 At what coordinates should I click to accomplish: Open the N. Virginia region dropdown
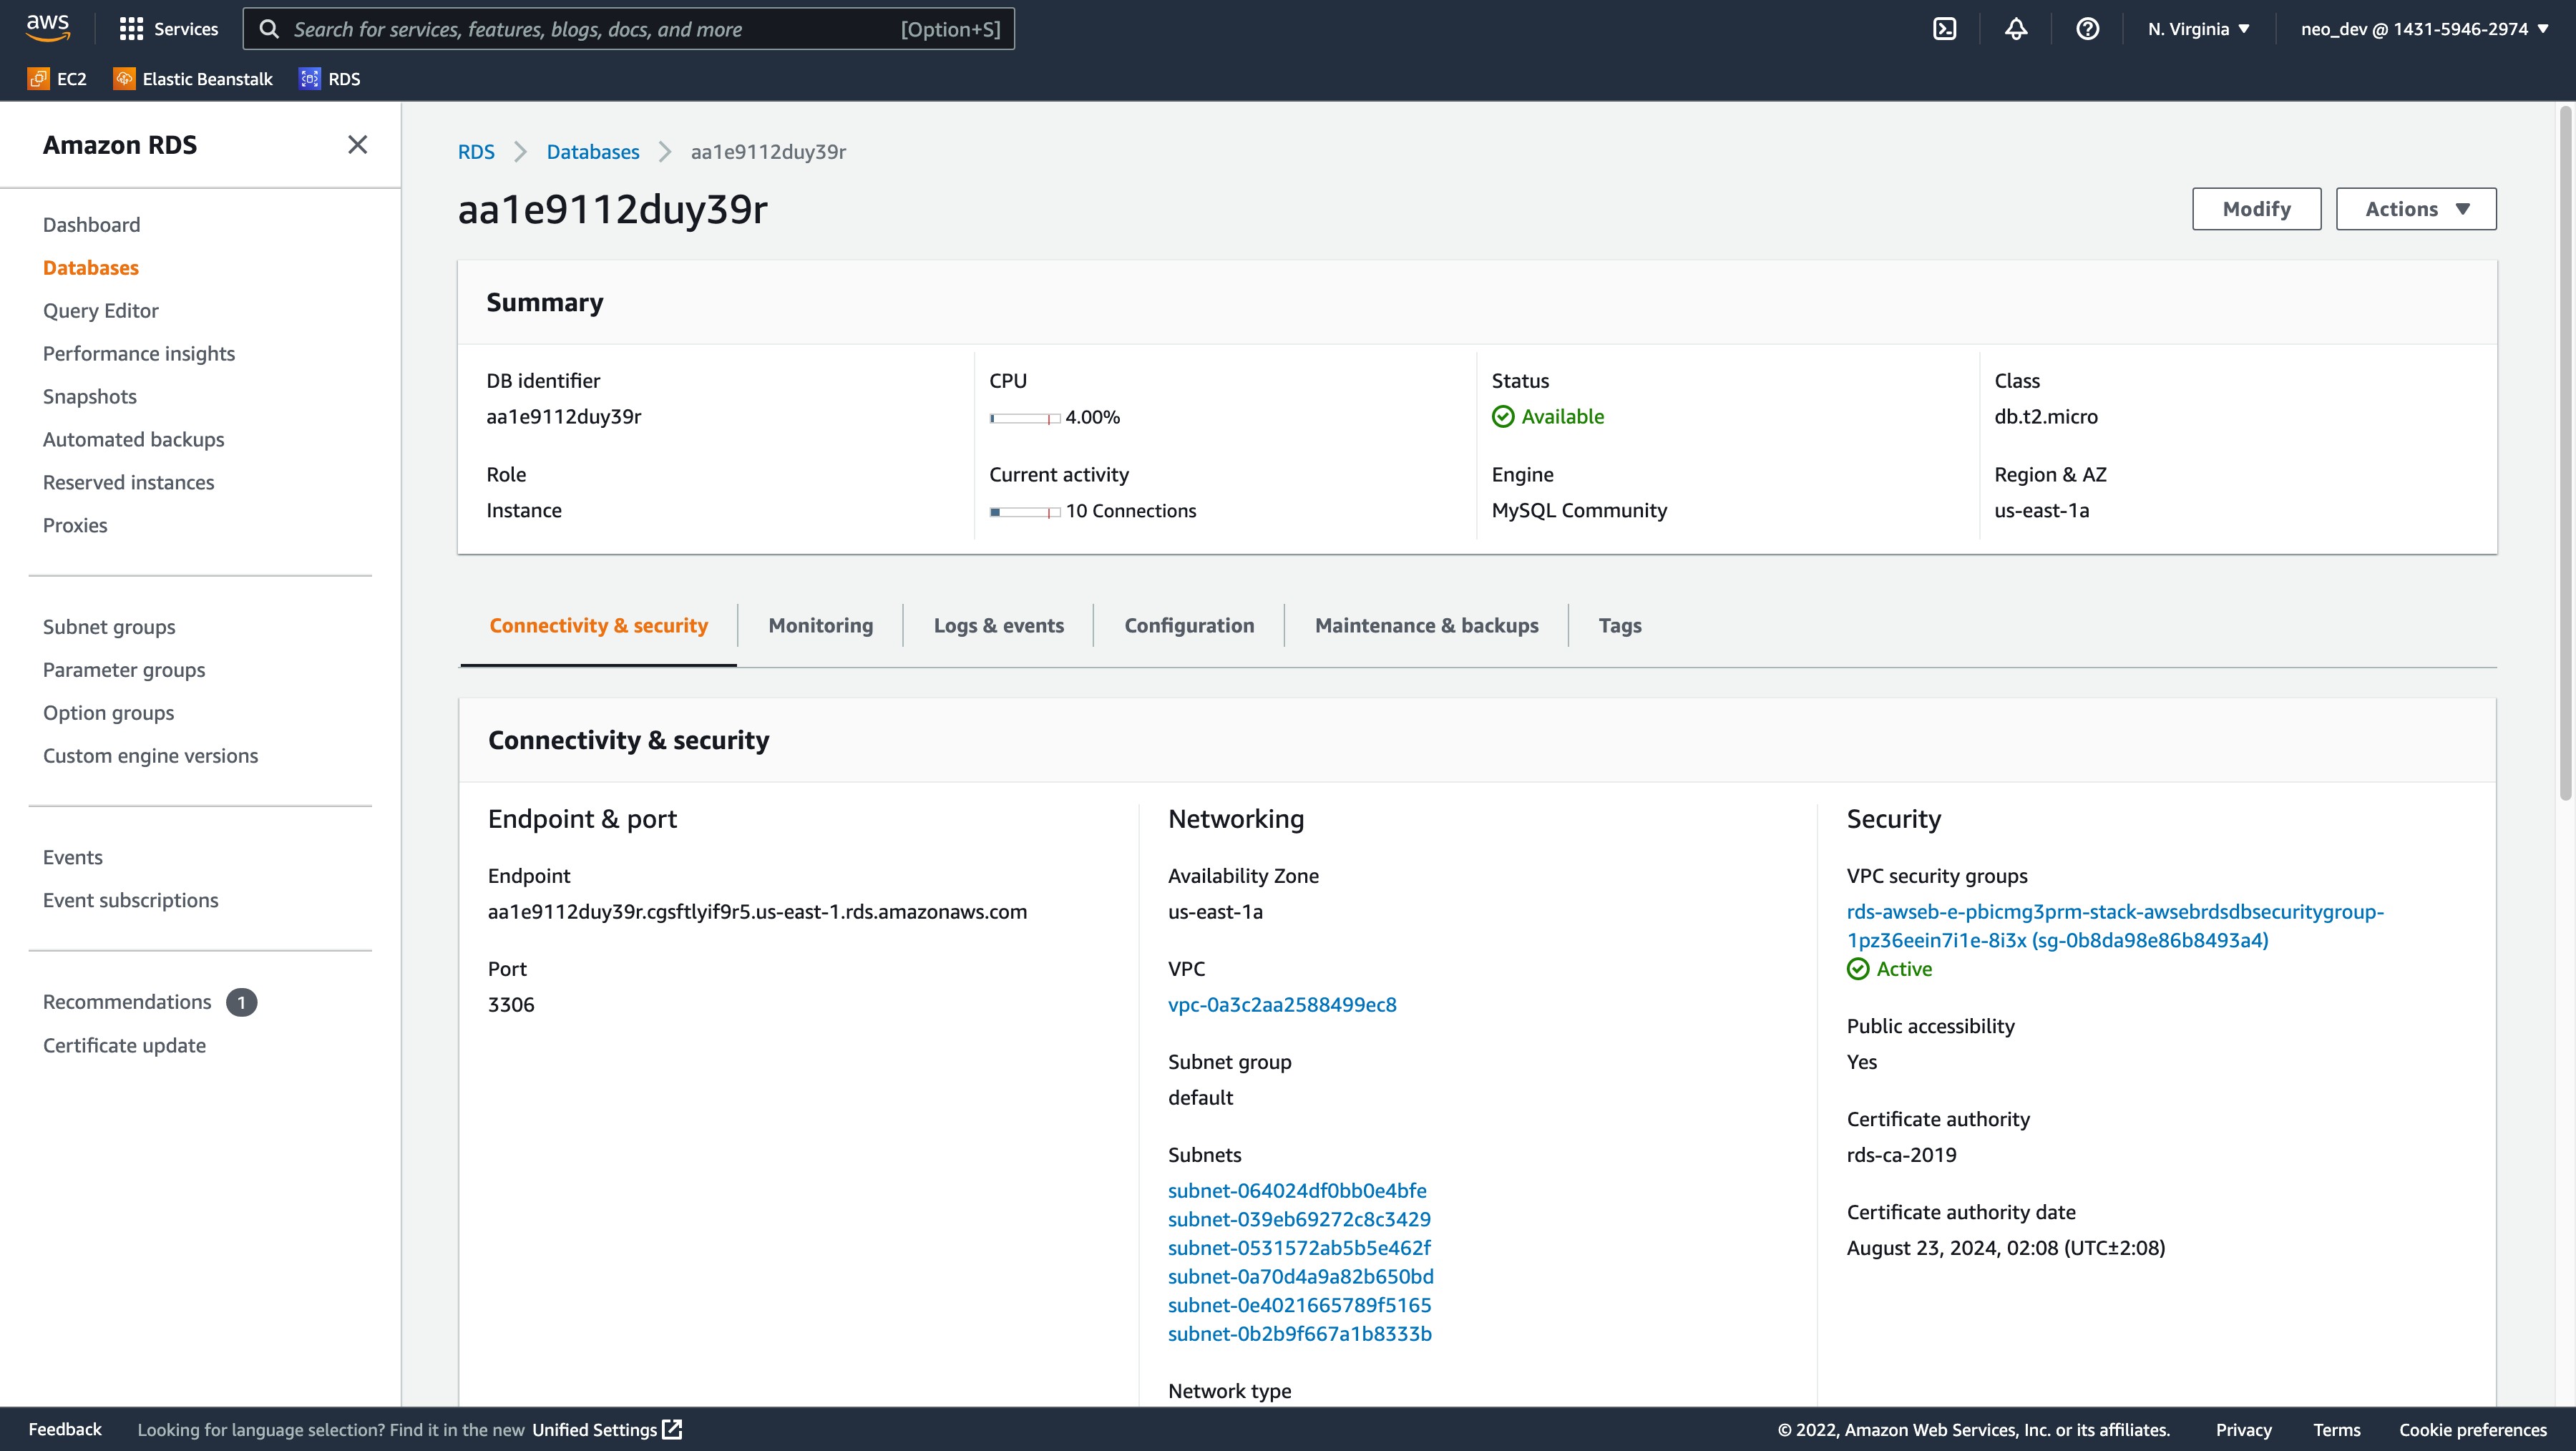[x=2199, y=29]
